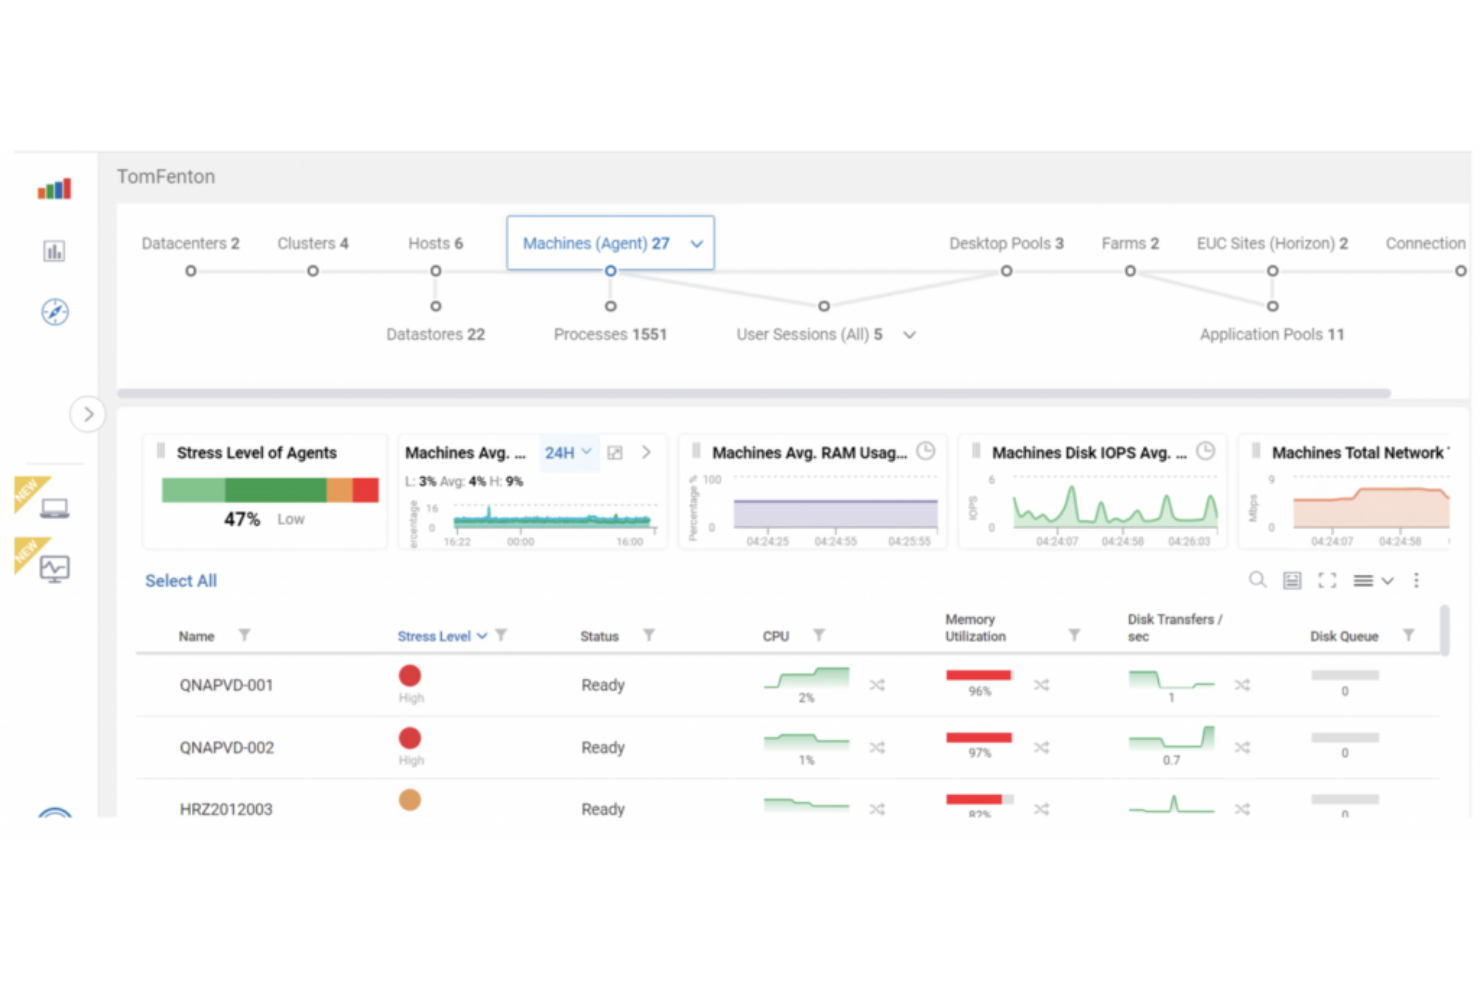This screenshot has width=1480, height=987.
Task: Click the clock icon on Machines Avg RAM widget
Action: click(x=925, y=451)
